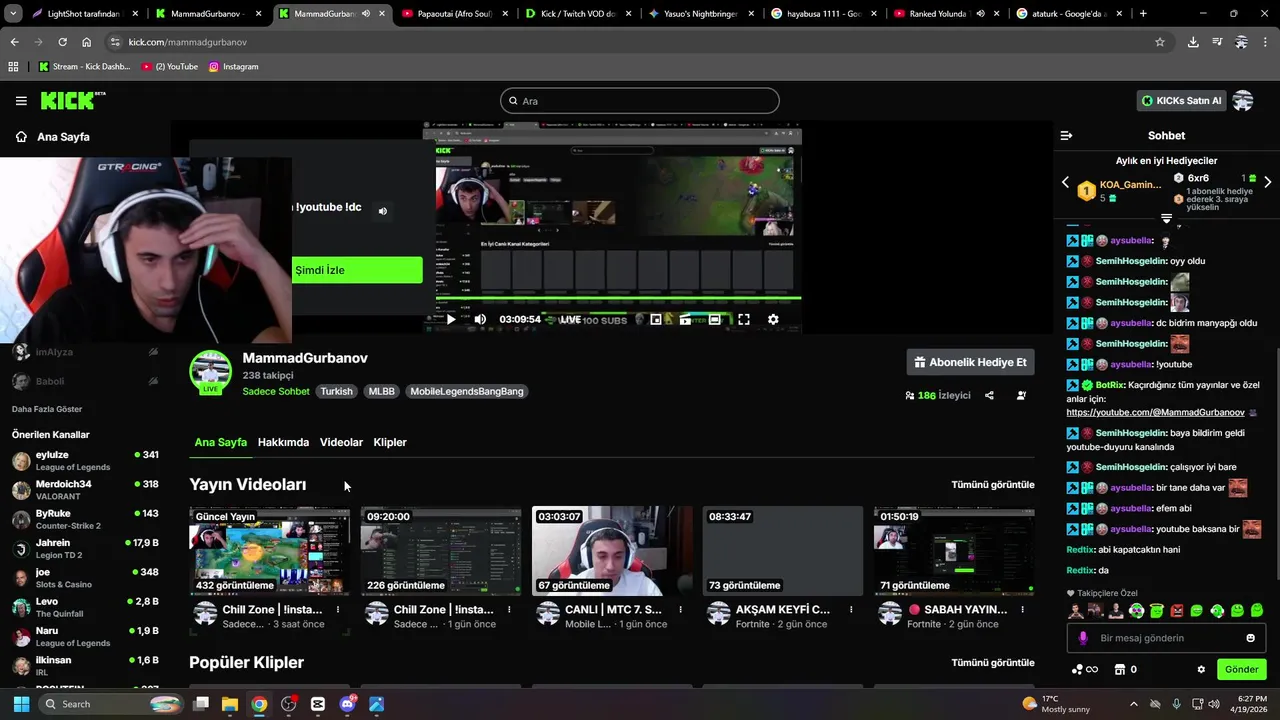Open the chat shop icon
This screenshot has height=720, width=1280.
[1121, 670]
